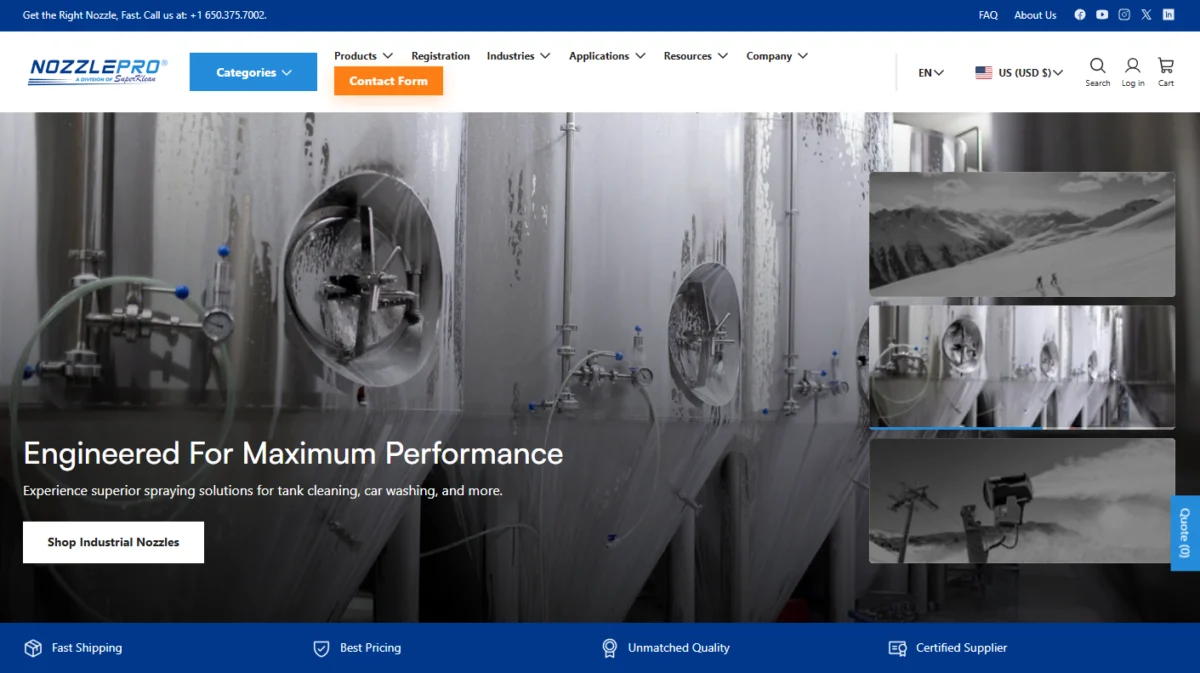Click the Shop Industrial Nozzles button

(x=113, y=541)
